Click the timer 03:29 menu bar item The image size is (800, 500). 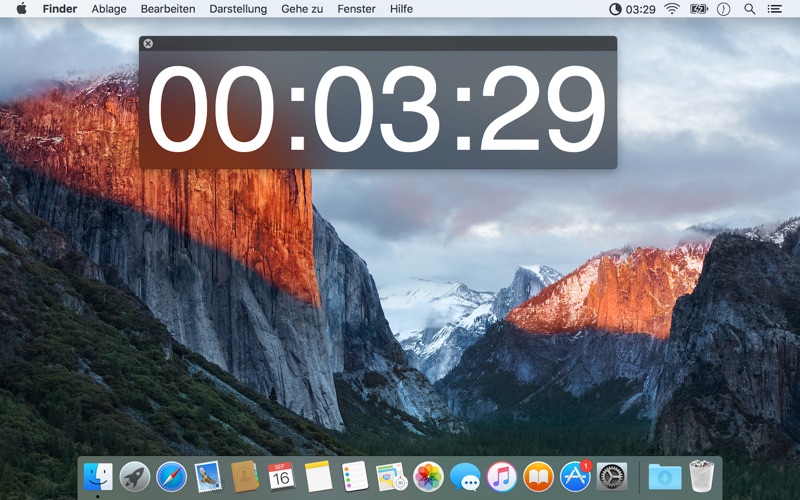[633, 9]
